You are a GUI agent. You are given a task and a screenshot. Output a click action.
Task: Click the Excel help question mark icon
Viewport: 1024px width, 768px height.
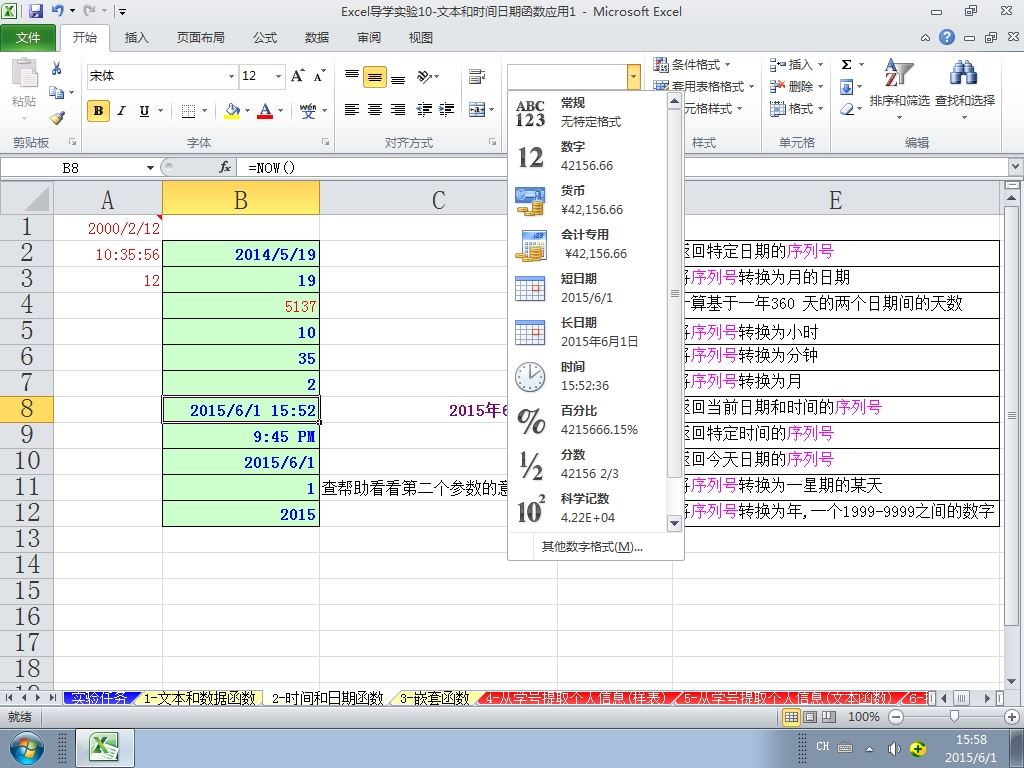coord(947,37)
